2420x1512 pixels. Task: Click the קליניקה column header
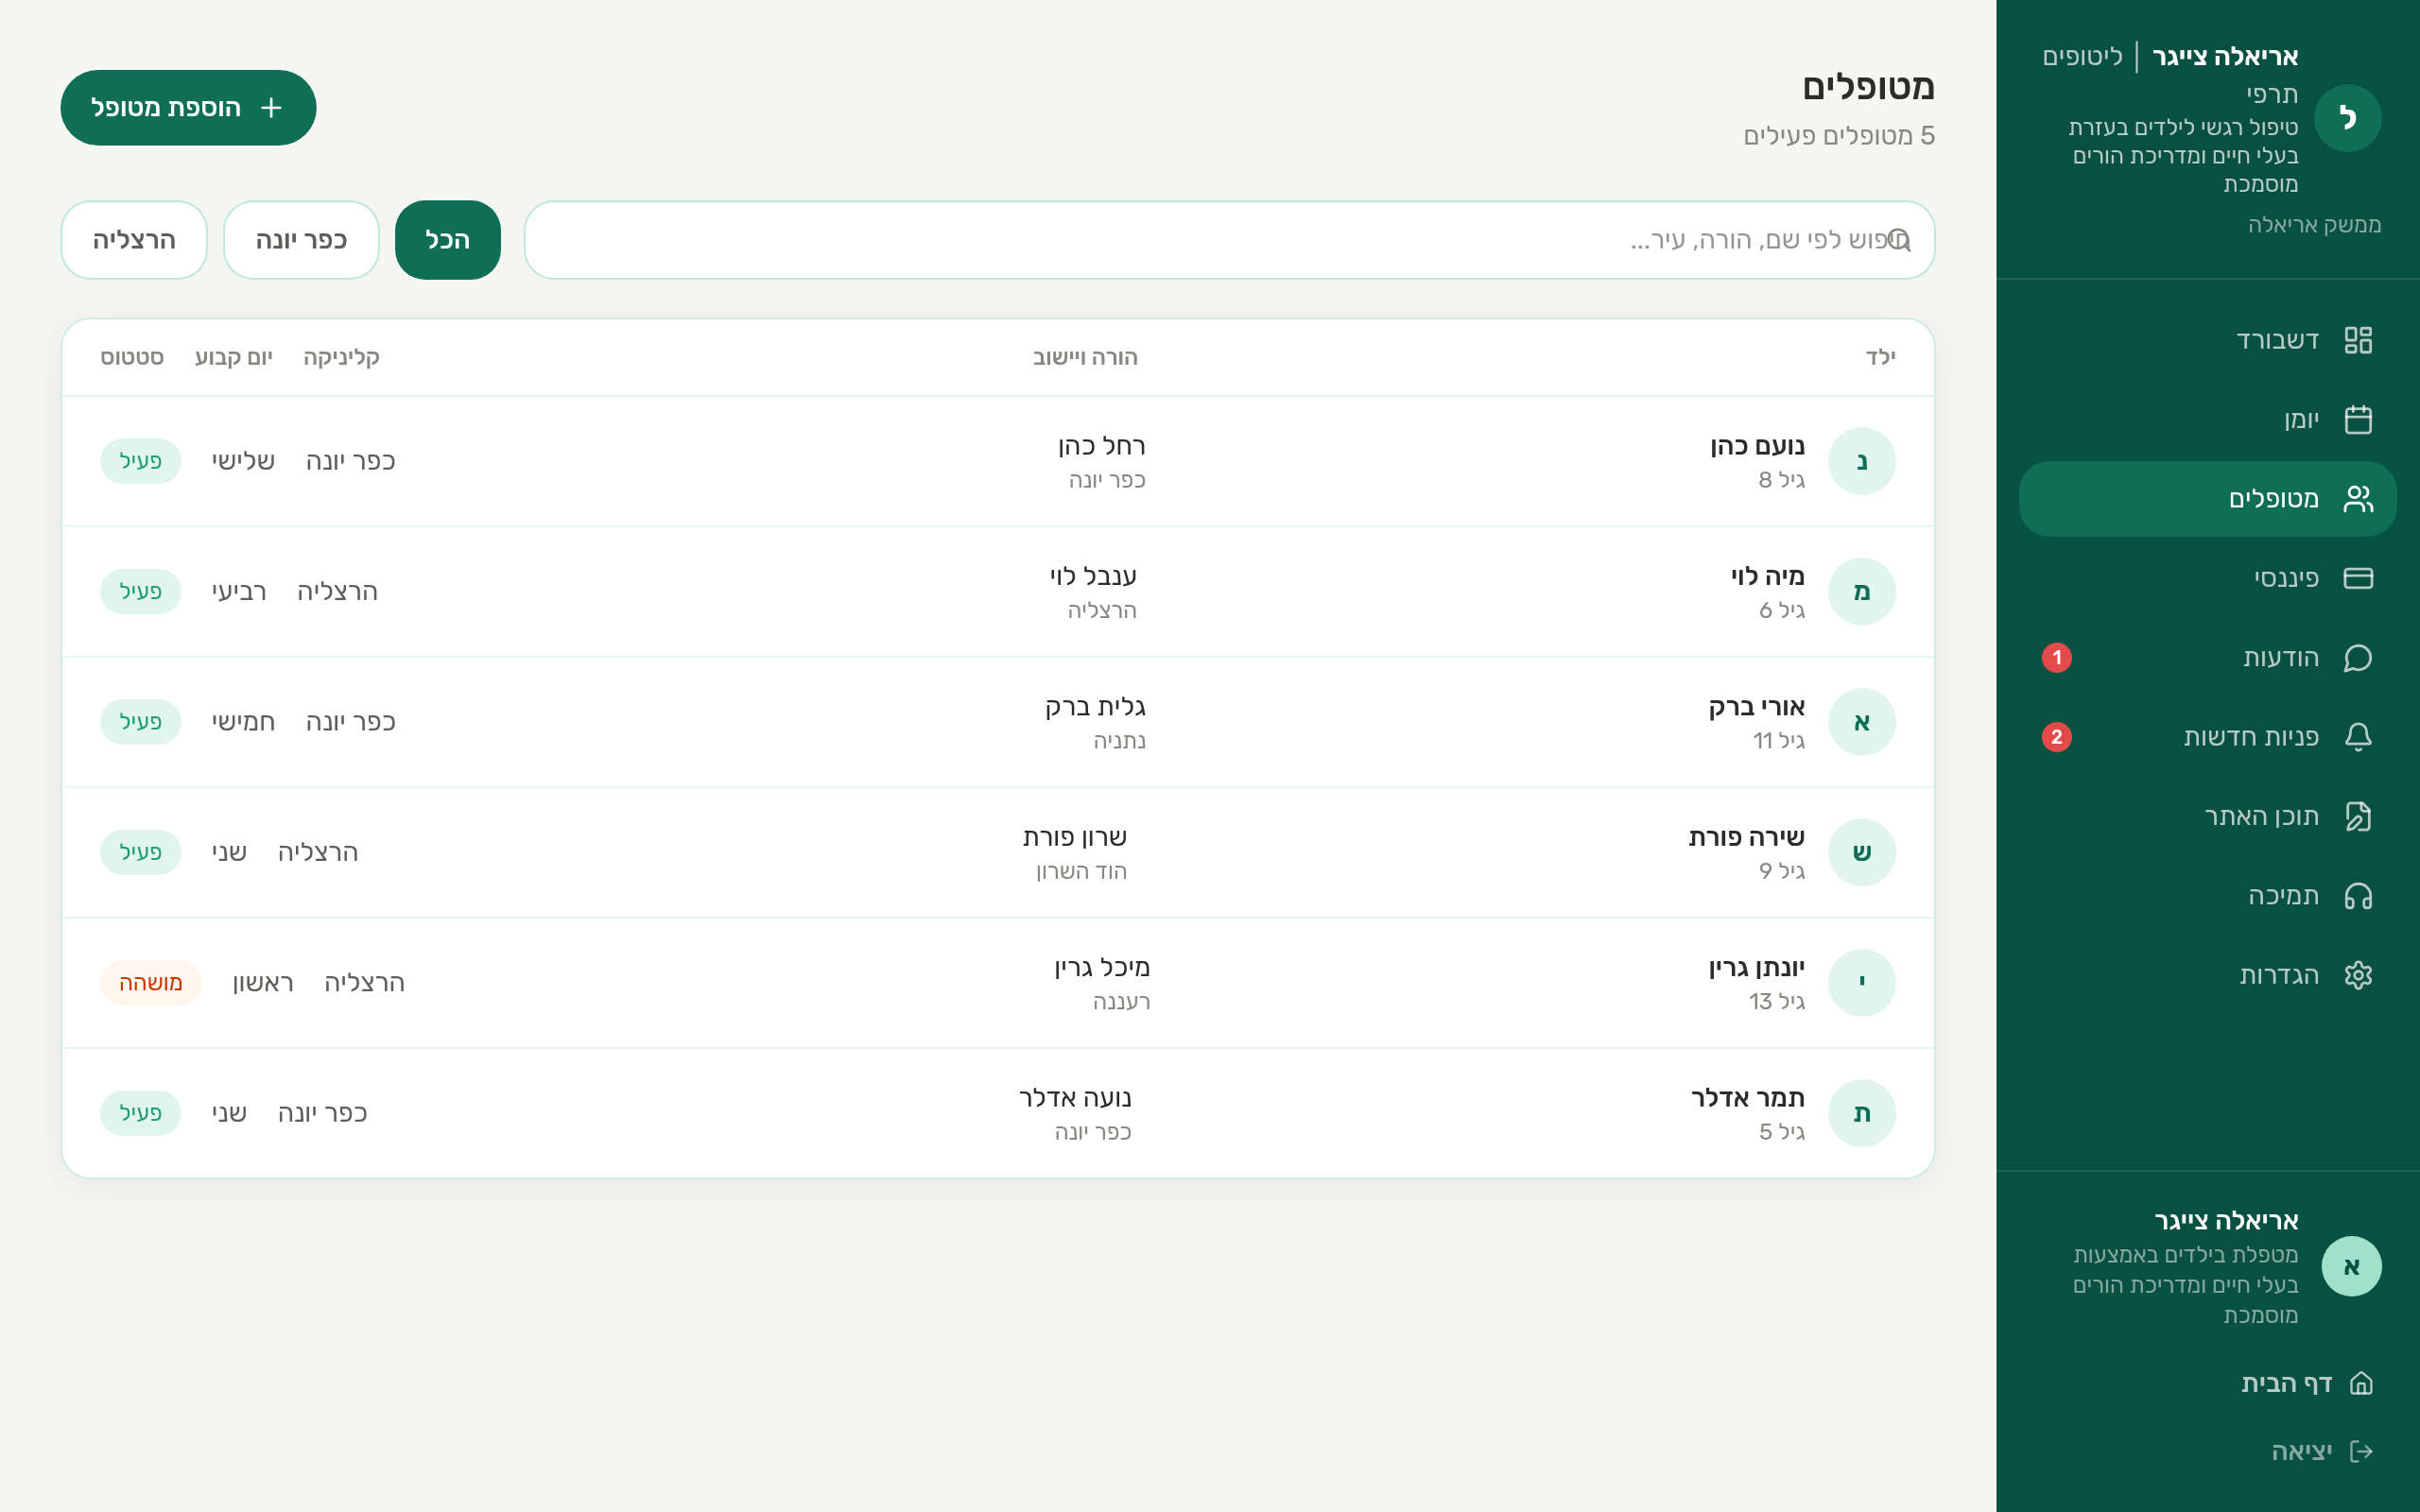[x=341, y=357]
